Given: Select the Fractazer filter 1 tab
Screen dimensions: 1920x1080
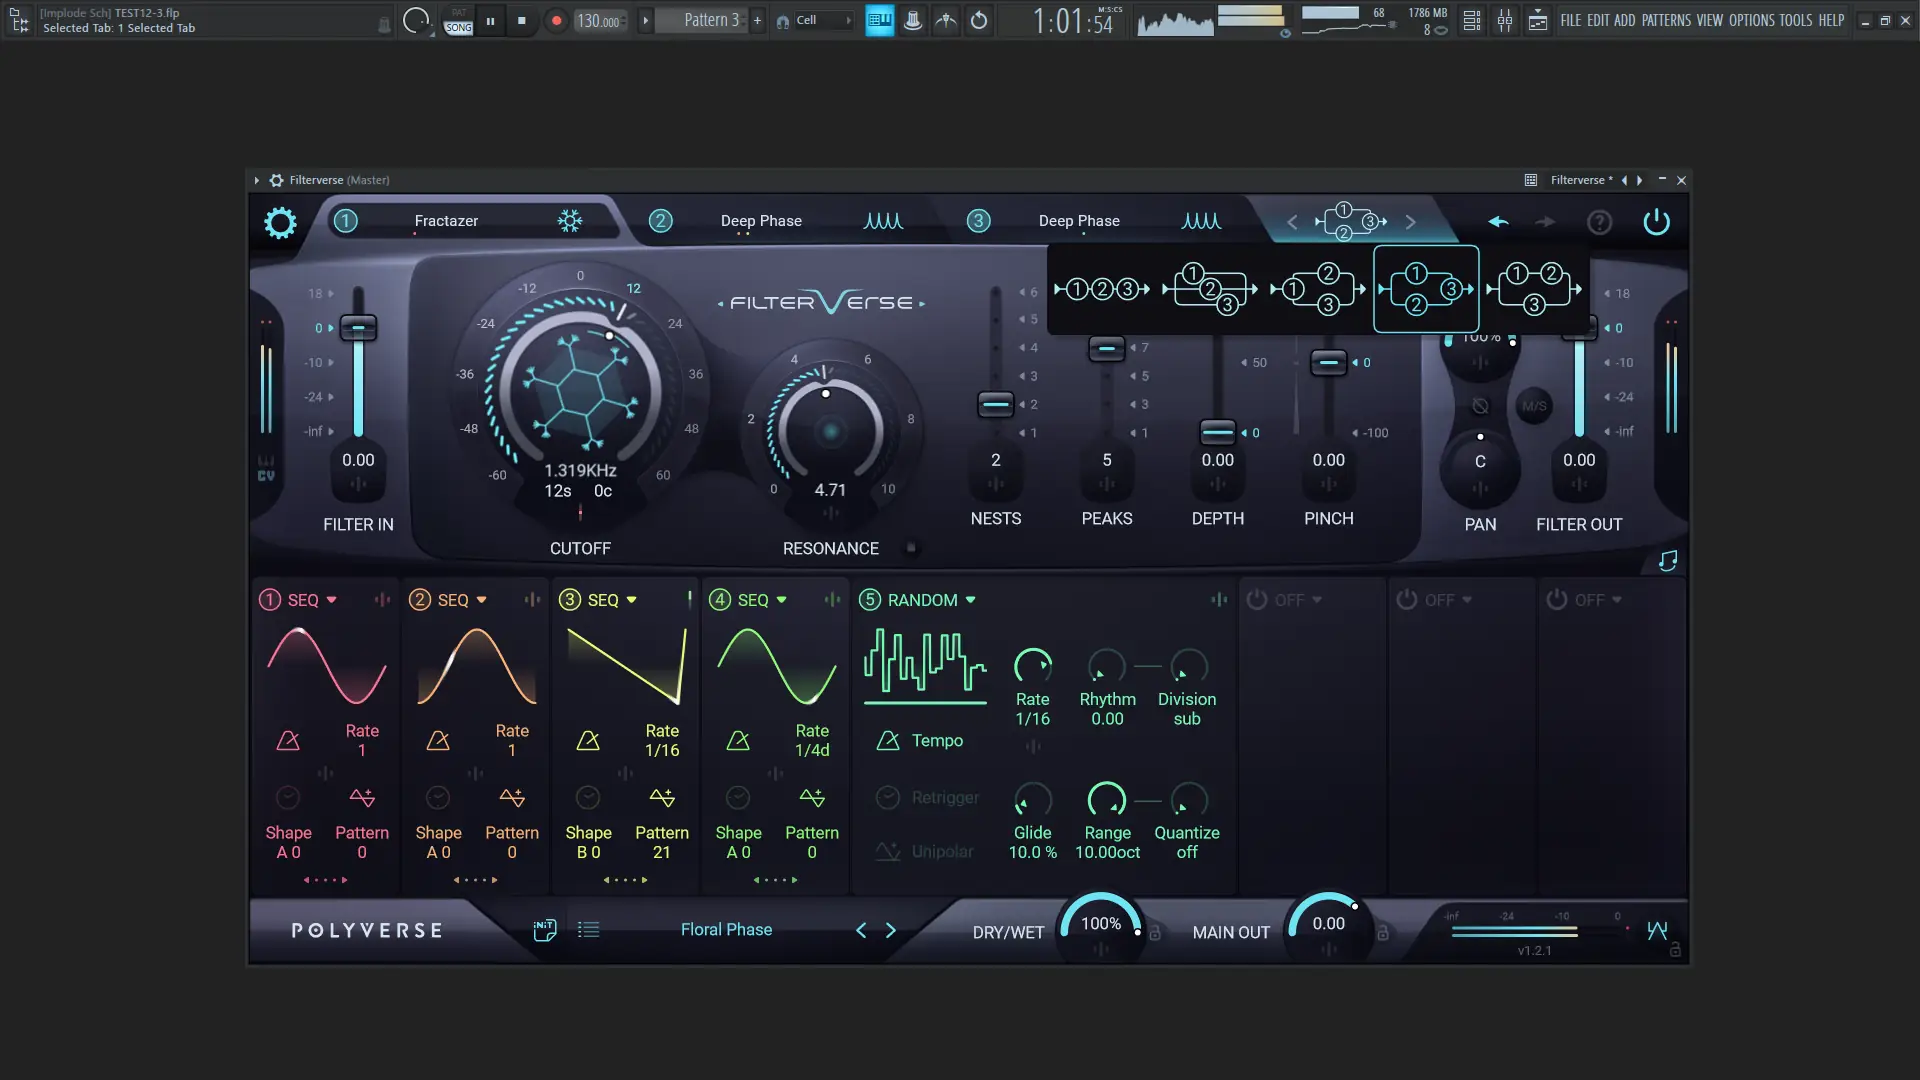Looking at the screenshot, I should (446, 221).
